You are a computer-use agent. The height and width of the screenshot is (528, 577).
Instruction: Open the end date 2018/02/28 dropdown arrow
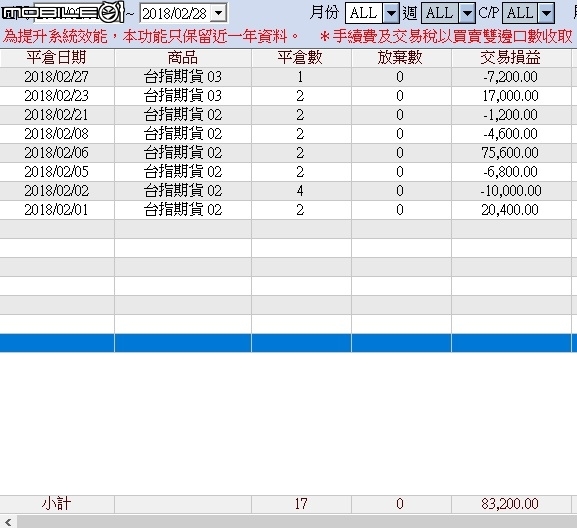(x=219, y=14)
